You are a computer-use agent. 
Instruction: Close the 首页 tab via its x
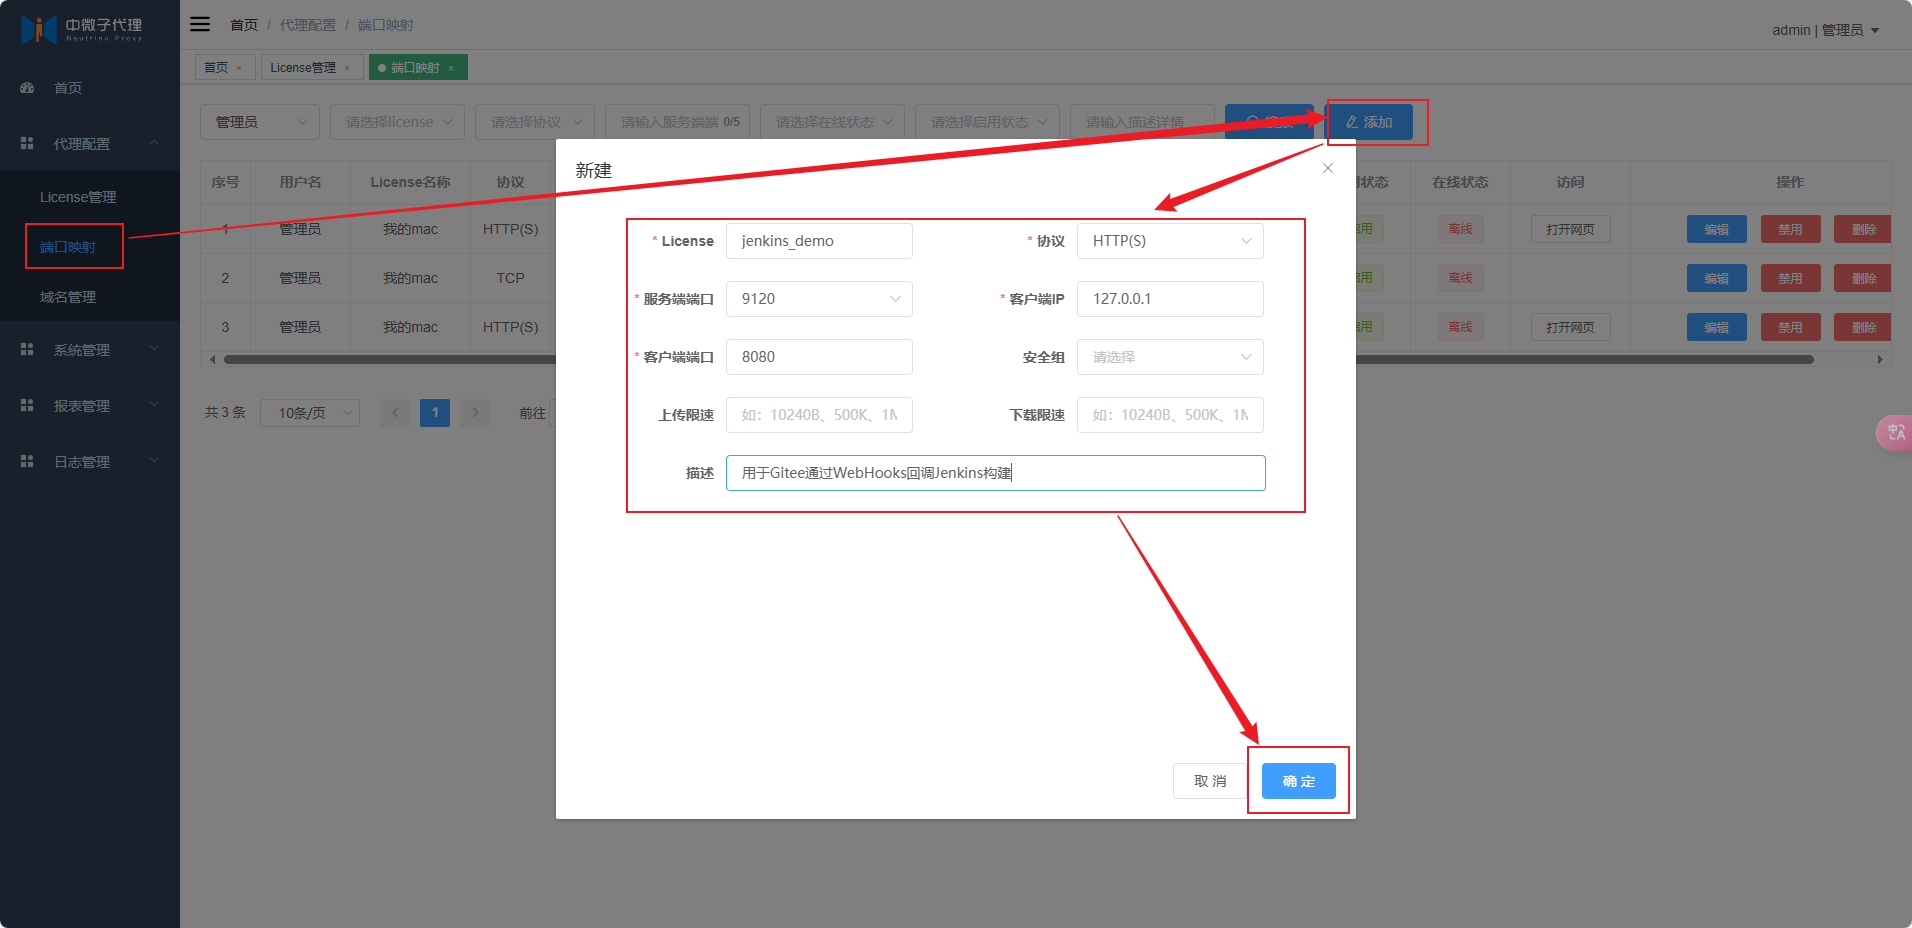(x=239, y=68)
